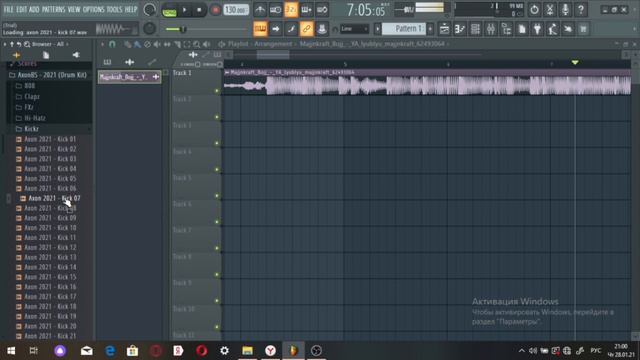640x360 pixels.
Task: Open File Explorer from the taskbar
Action: coord(247,351)
